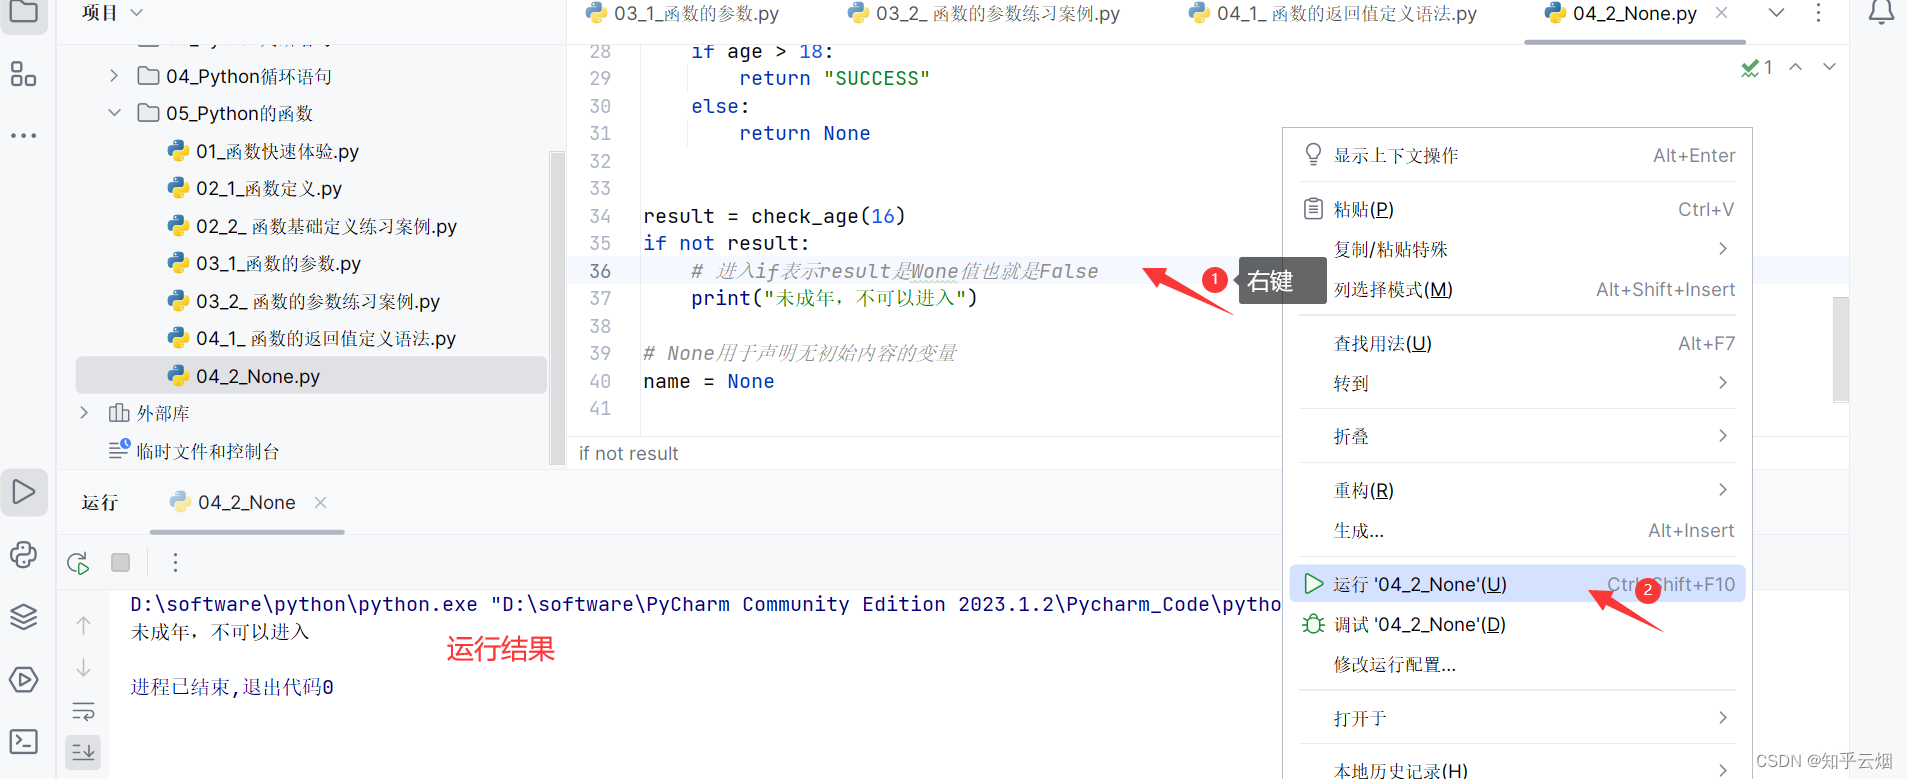Click line number 36 in gutter
Viewport: 1907px width, 779px height.
coord(600,271)
